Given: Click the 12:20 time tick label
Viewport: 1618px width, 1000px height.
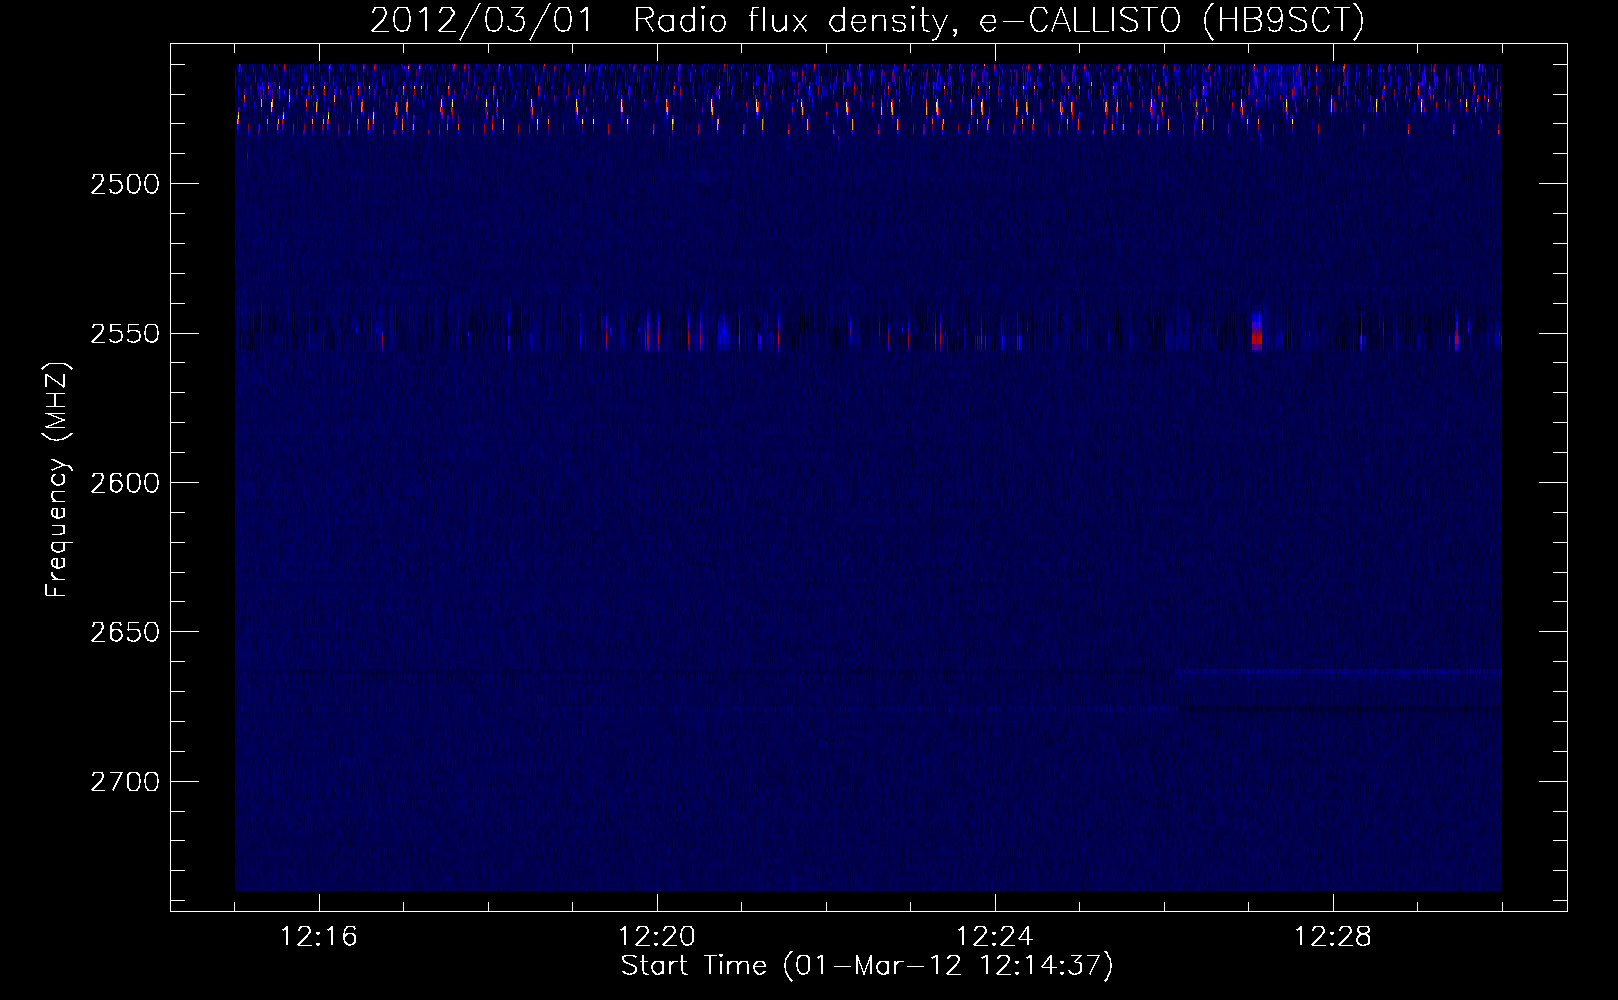Looking at the screenshot, I should (x=657, y=937).
